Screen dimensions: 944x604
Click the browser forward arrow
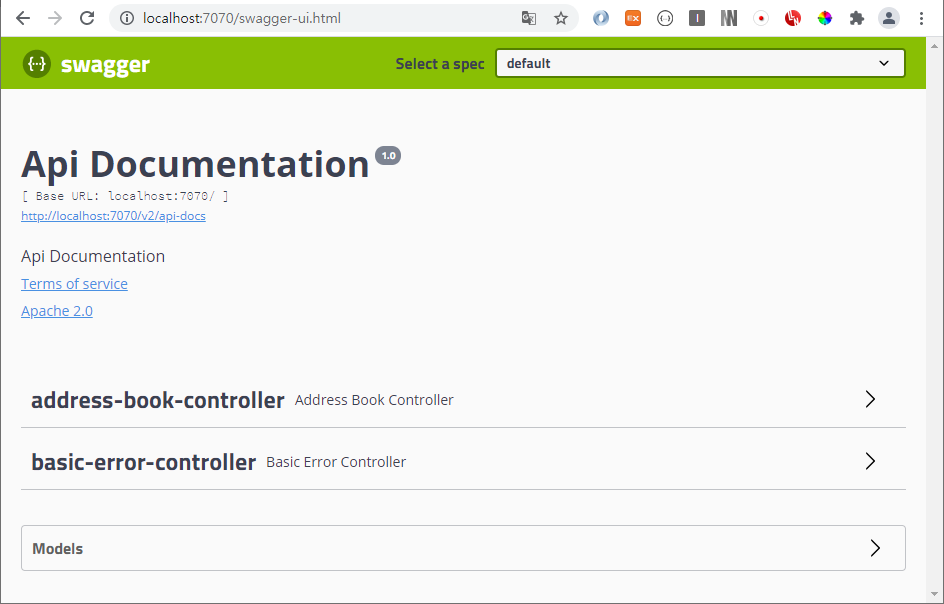coord(55,18)
